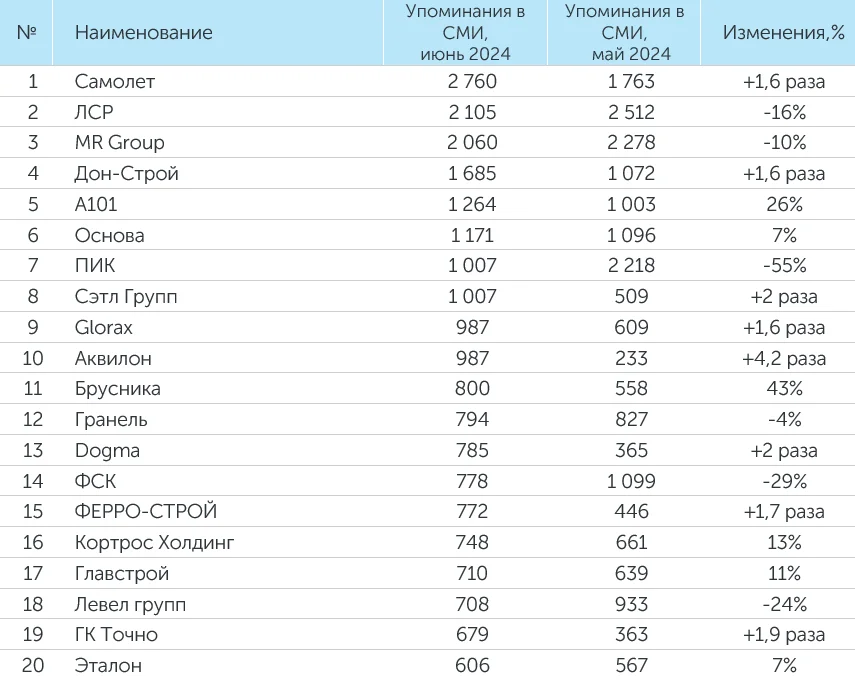Select the 'ЛСР' row name
855x682 pixels.
pos(94,112)
